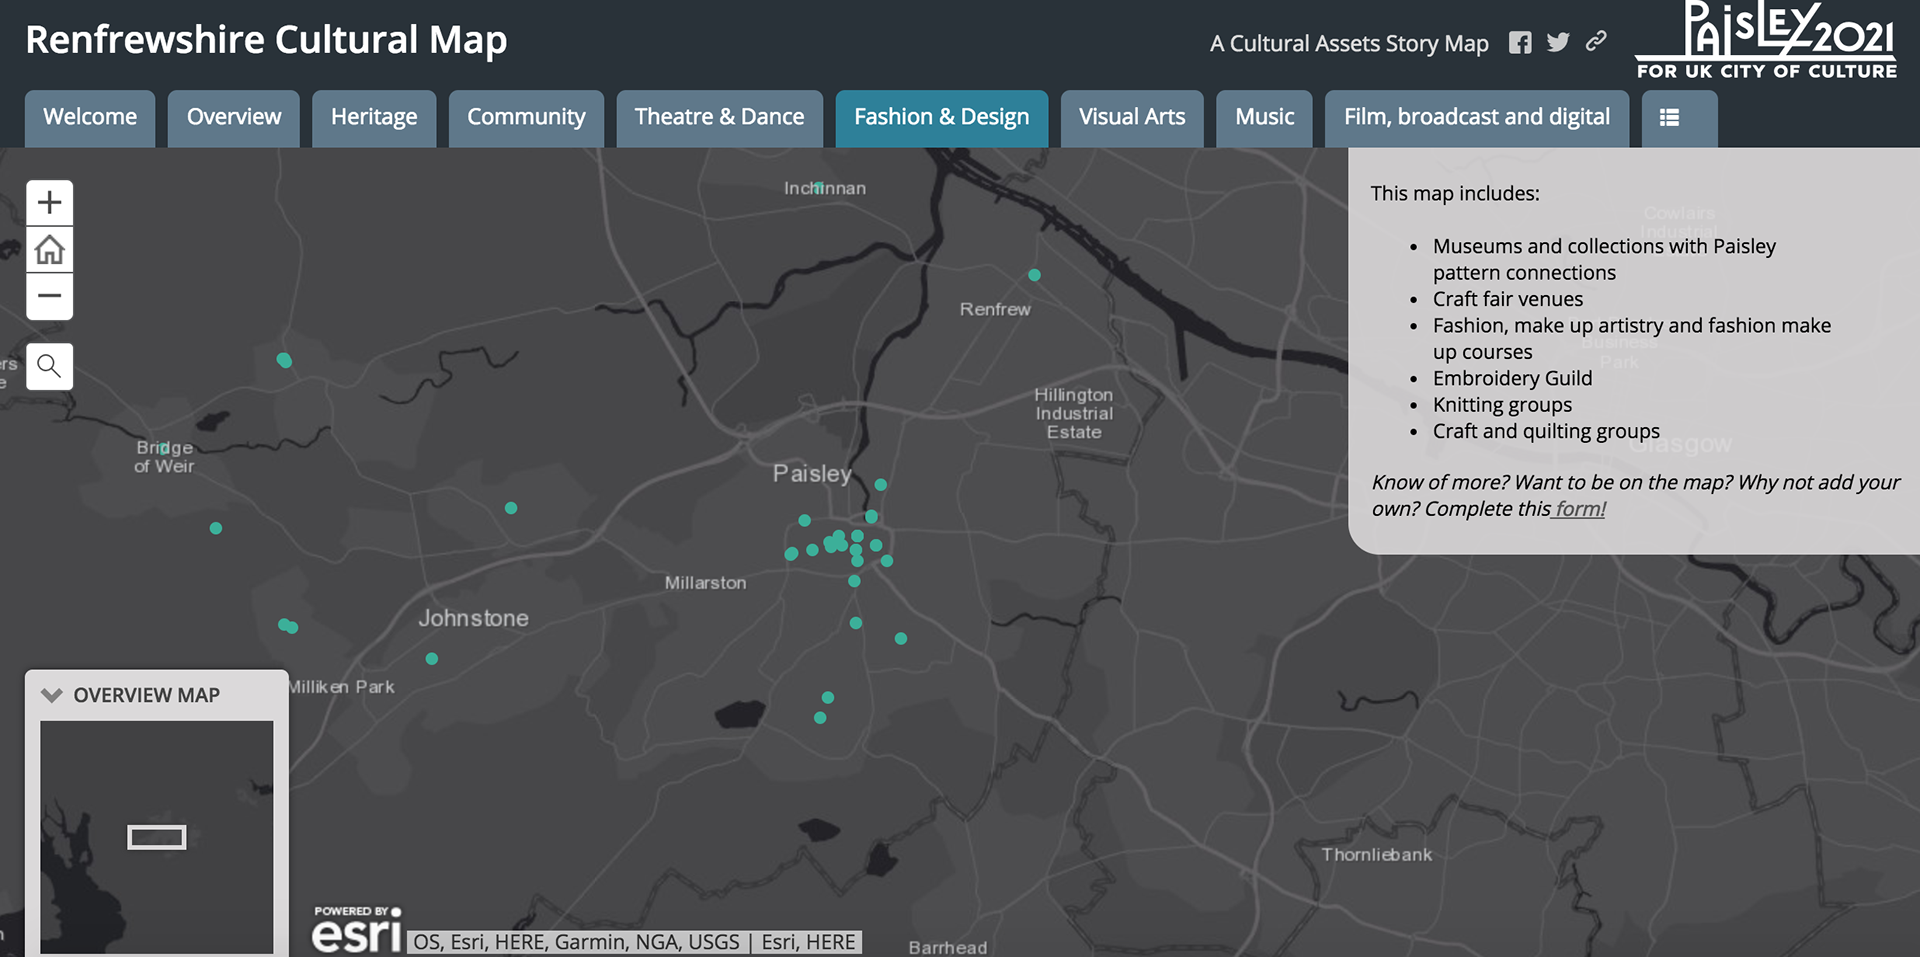Open the Esri logo link
Viewport: 1920px width, 957px height.
click(356, 930)
